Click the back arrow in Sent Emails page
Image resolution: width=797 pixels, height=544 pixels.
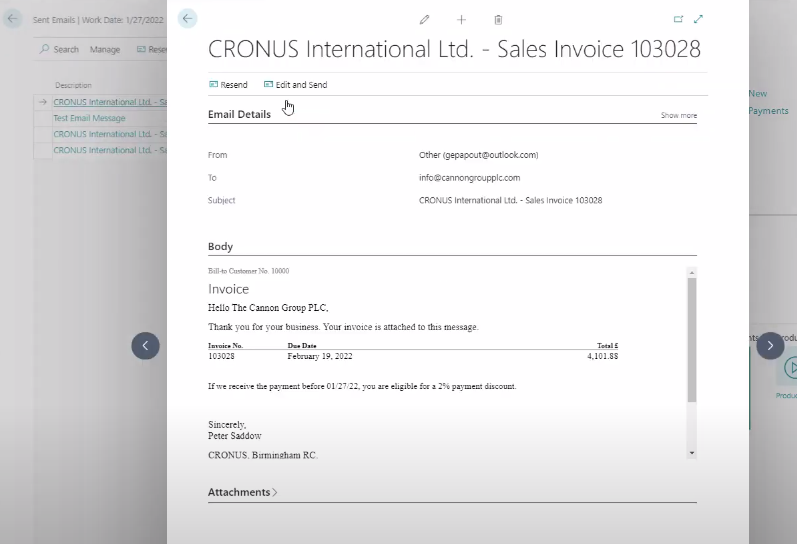pos(13,19)
